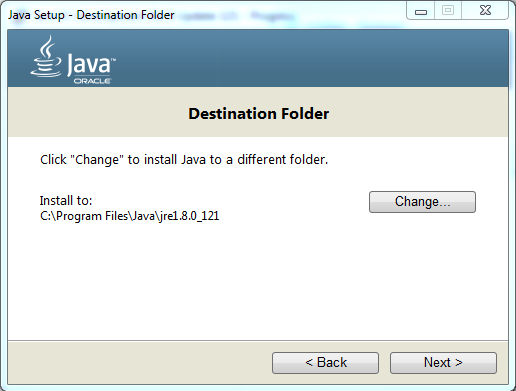Click the greyed-out maximize window button
Image resolution: width=516 pixels, height=391 pixels.
pos(448,11)
